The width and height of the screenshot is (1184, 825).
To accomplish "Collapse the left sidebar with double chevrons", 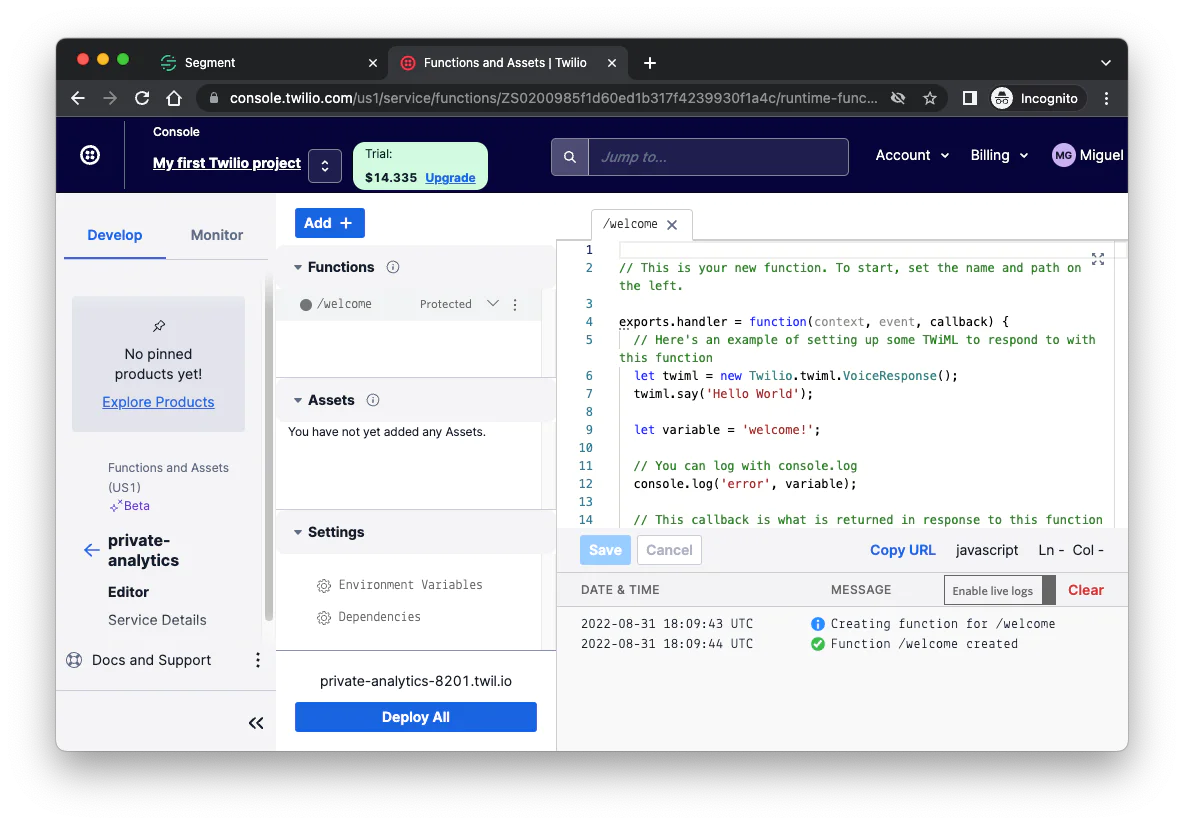I will point(256,722).
